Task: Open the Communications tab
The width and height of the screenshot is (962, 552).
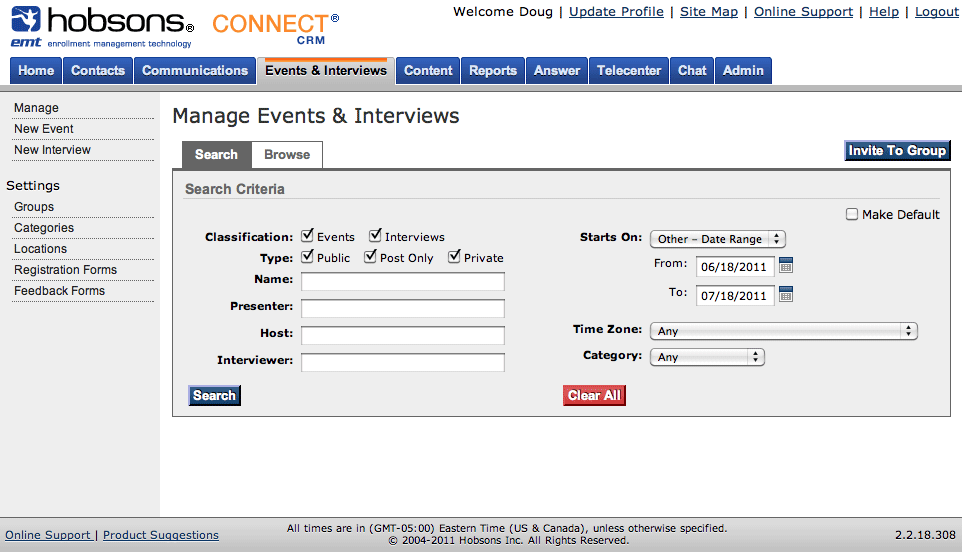Action: click(x=195, y=71)
